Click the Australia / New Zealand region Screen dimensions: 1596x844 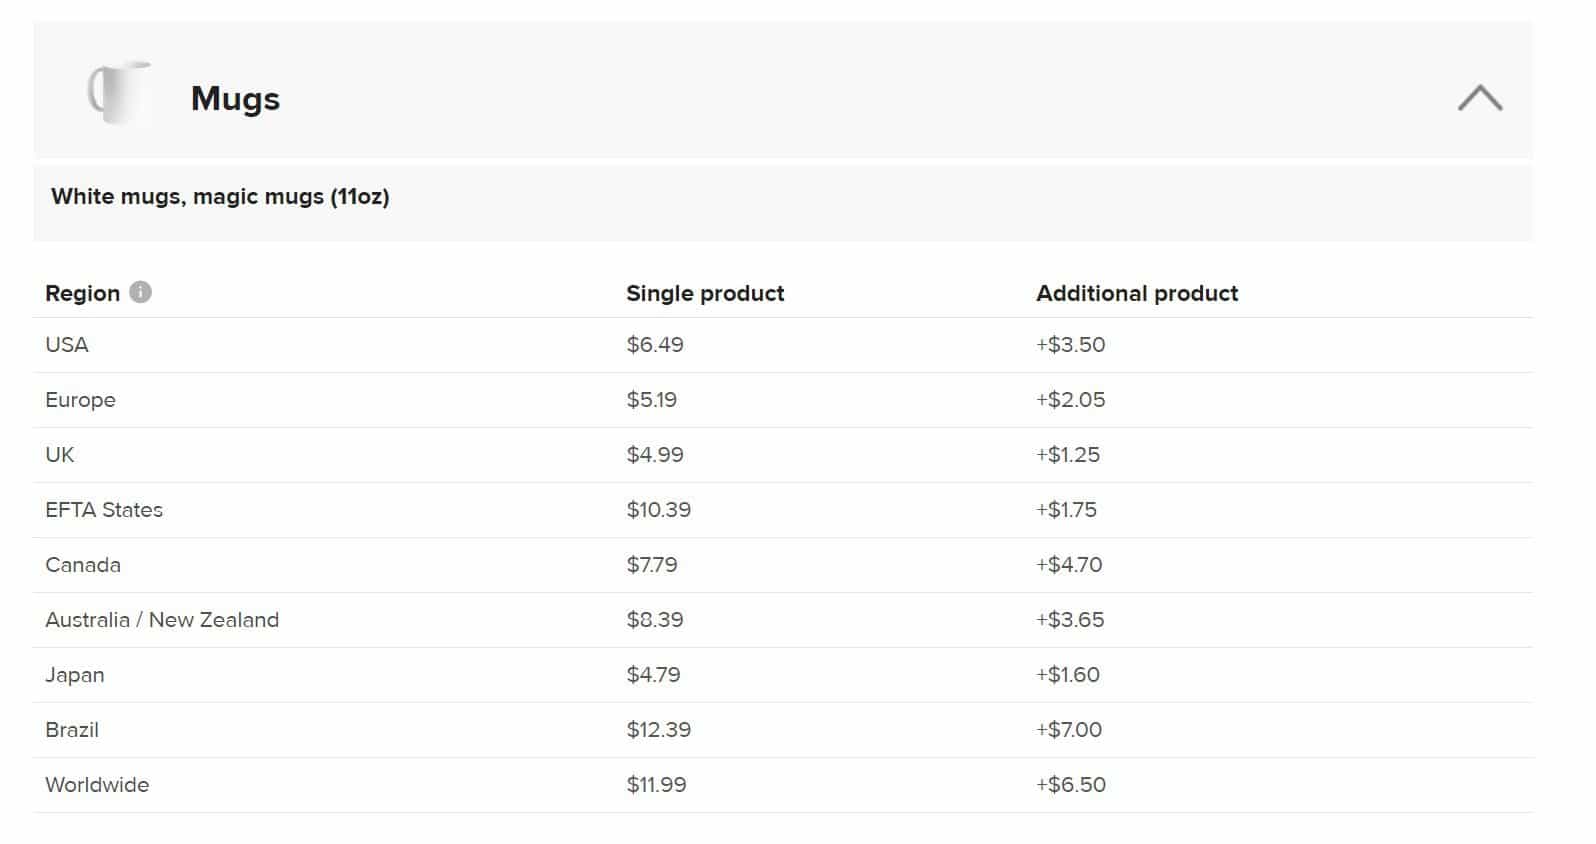[x=162, y=619]
